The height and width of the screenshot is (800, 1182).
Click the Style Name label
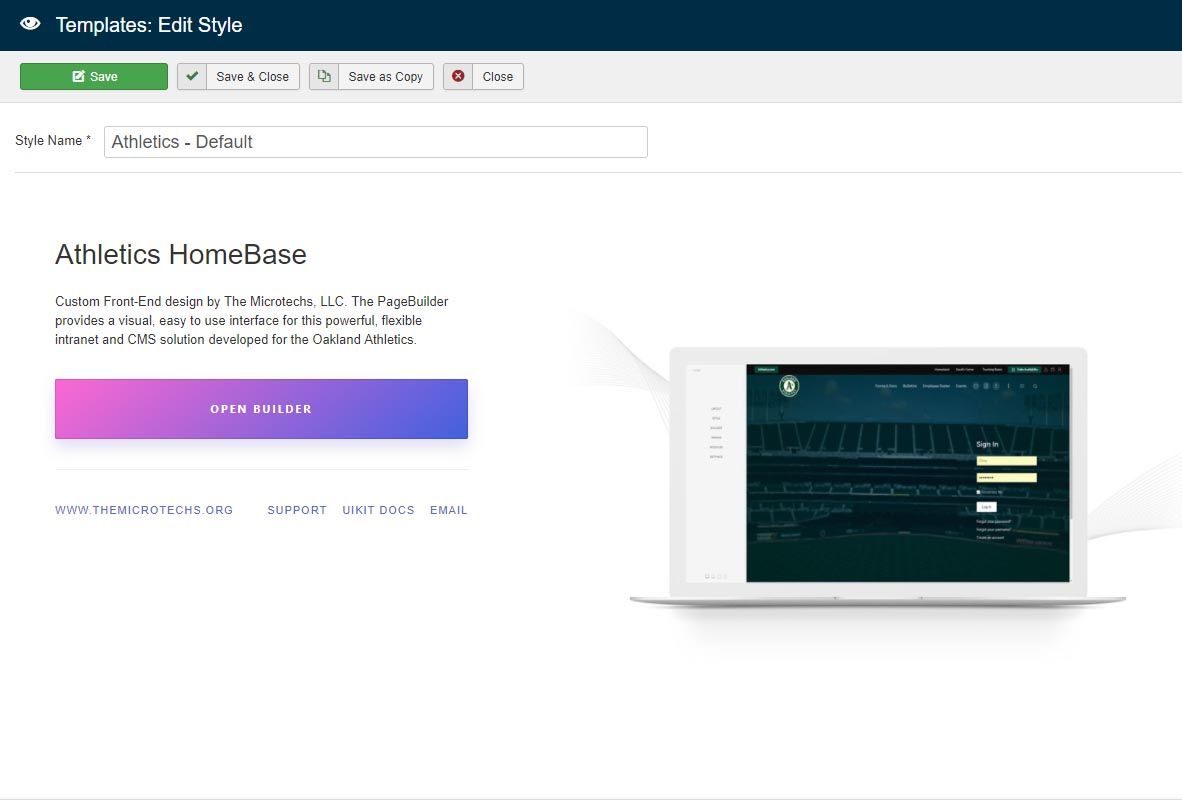[x=53, y=140]
